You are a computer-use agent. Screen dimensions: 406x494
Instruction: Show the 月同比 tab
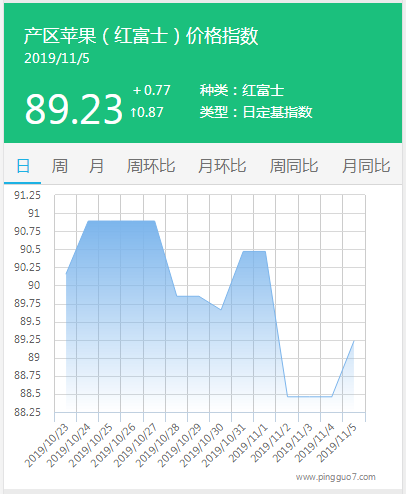[366, 166]
